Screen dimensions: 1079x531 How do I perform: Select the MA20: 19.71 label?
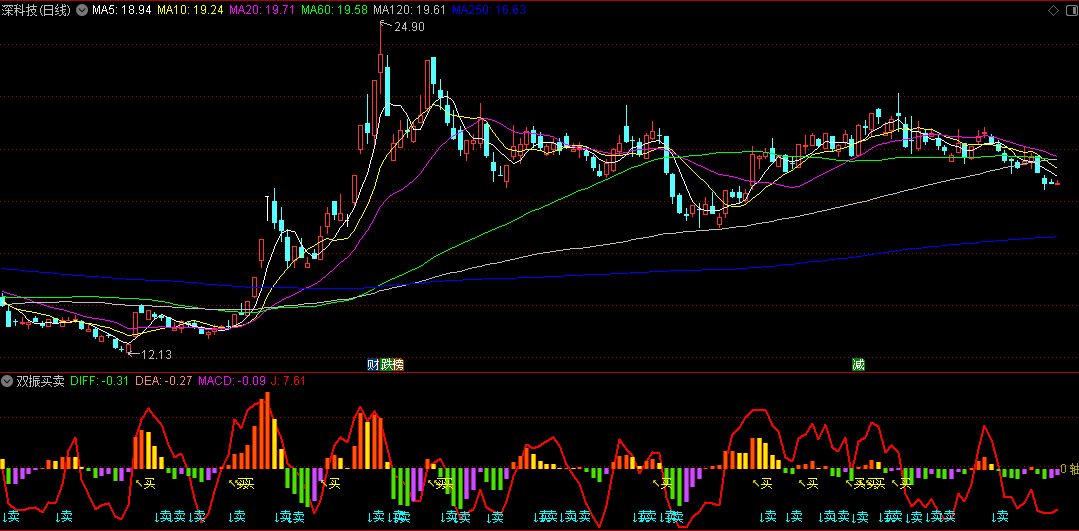[x=262, y=10]
